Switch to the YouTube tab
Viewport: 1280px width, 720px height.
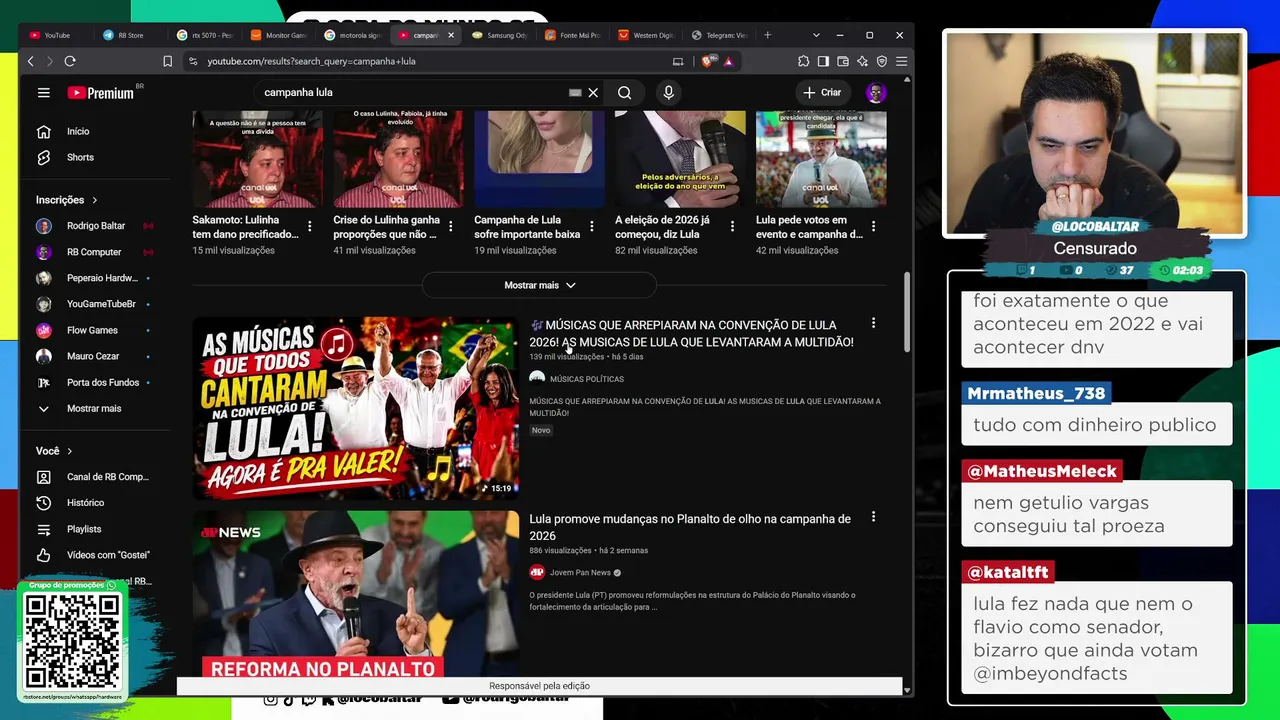(58, 35)
